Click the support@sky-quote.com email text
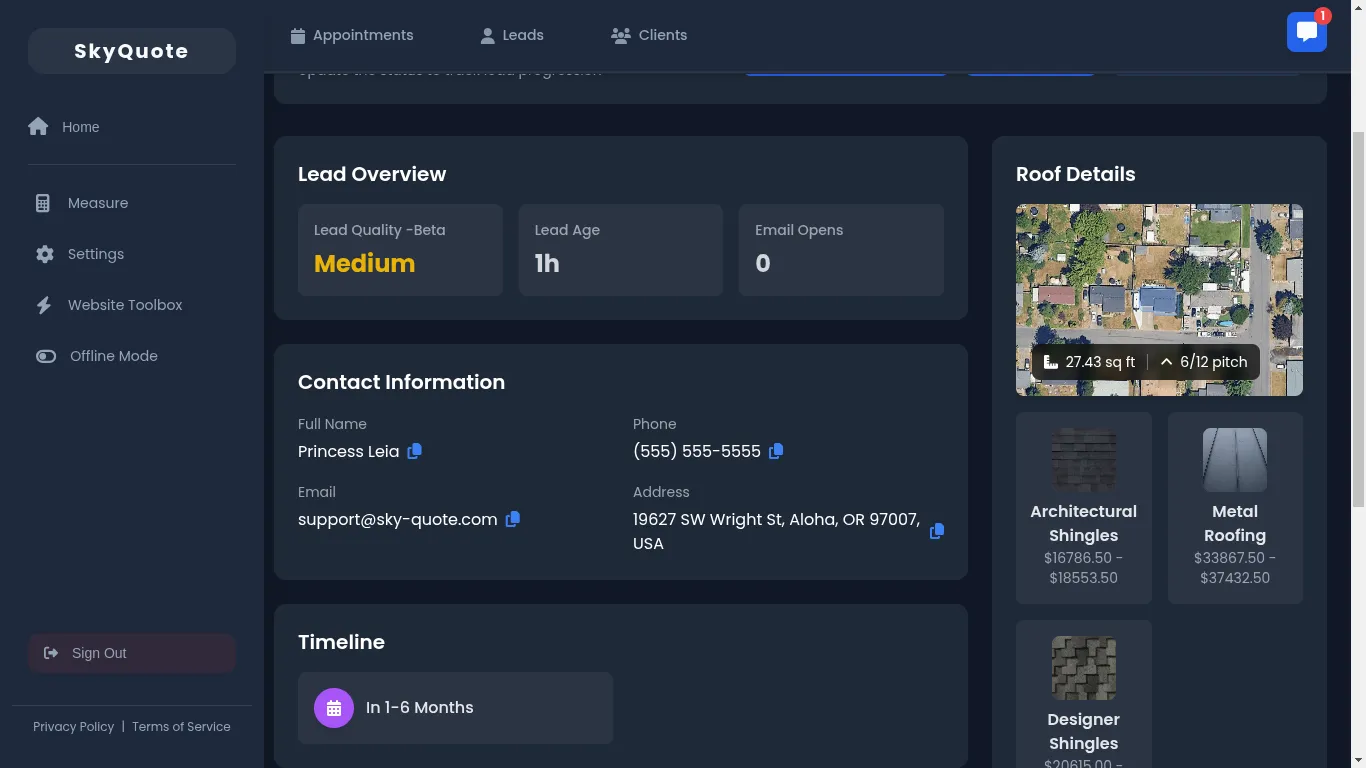This screenshot has height=768, width=1366. 397,519
